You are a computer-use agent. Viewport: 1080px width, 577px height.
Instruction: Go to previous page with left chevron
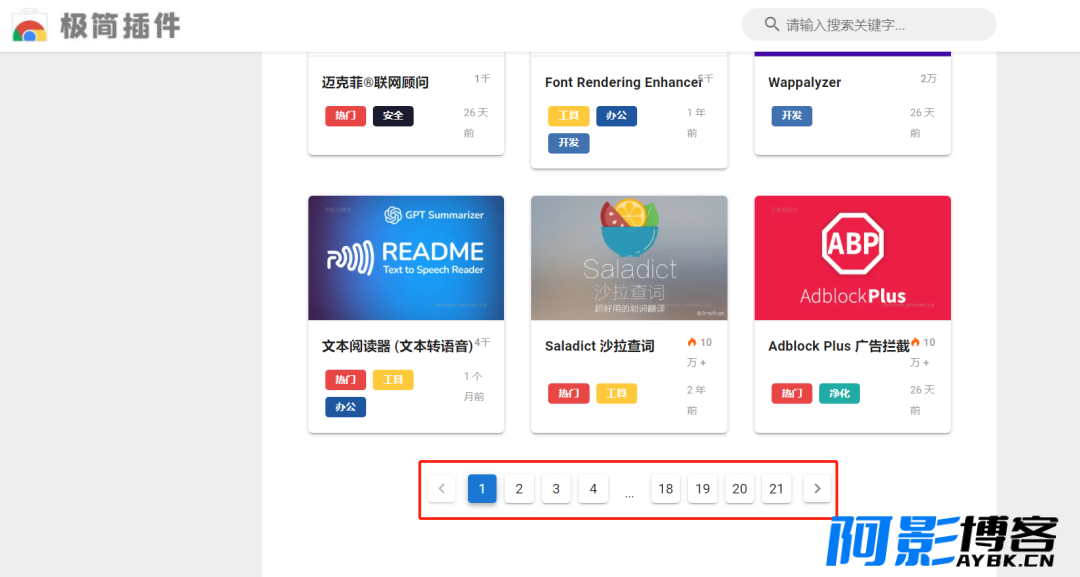click(x=441, y=489)
